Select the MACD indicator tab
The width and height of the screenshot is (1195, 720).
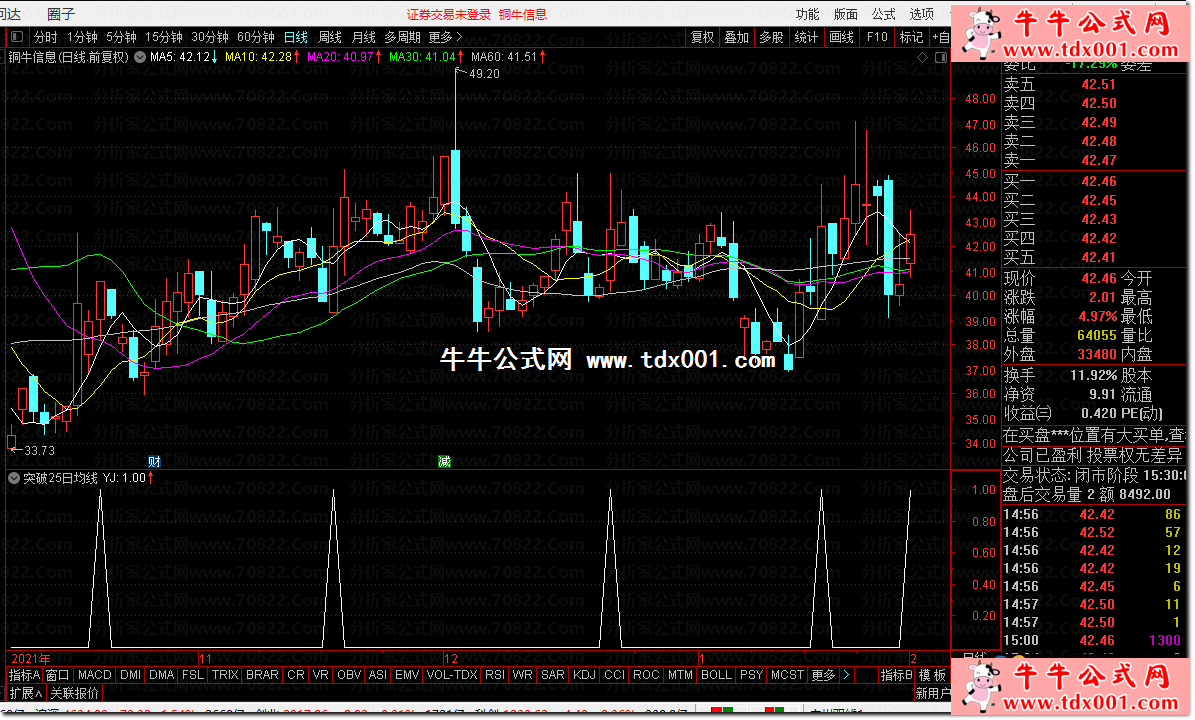pos(95,675)
